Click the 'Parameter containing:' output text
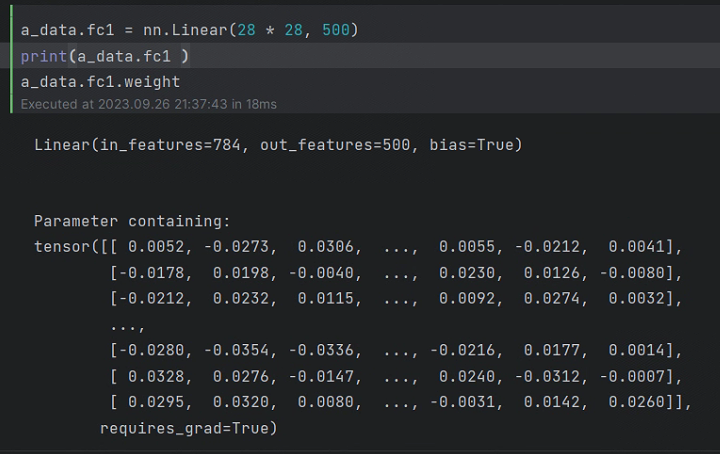Viewport: 720px width, 454px height. coord(132,221)
